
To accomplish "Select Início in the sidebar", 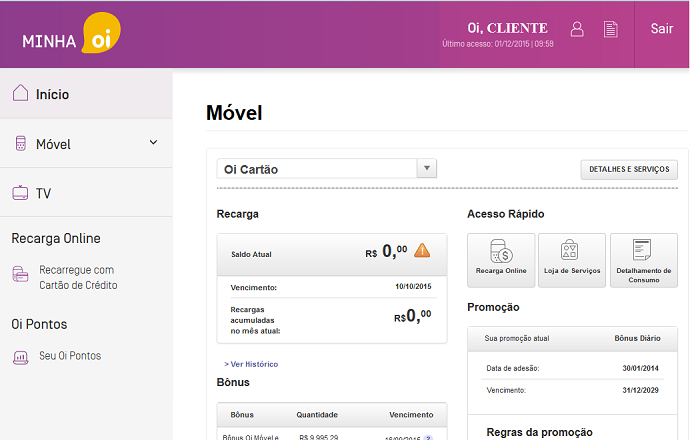I will pyautogui.click(x=52, y=94).
